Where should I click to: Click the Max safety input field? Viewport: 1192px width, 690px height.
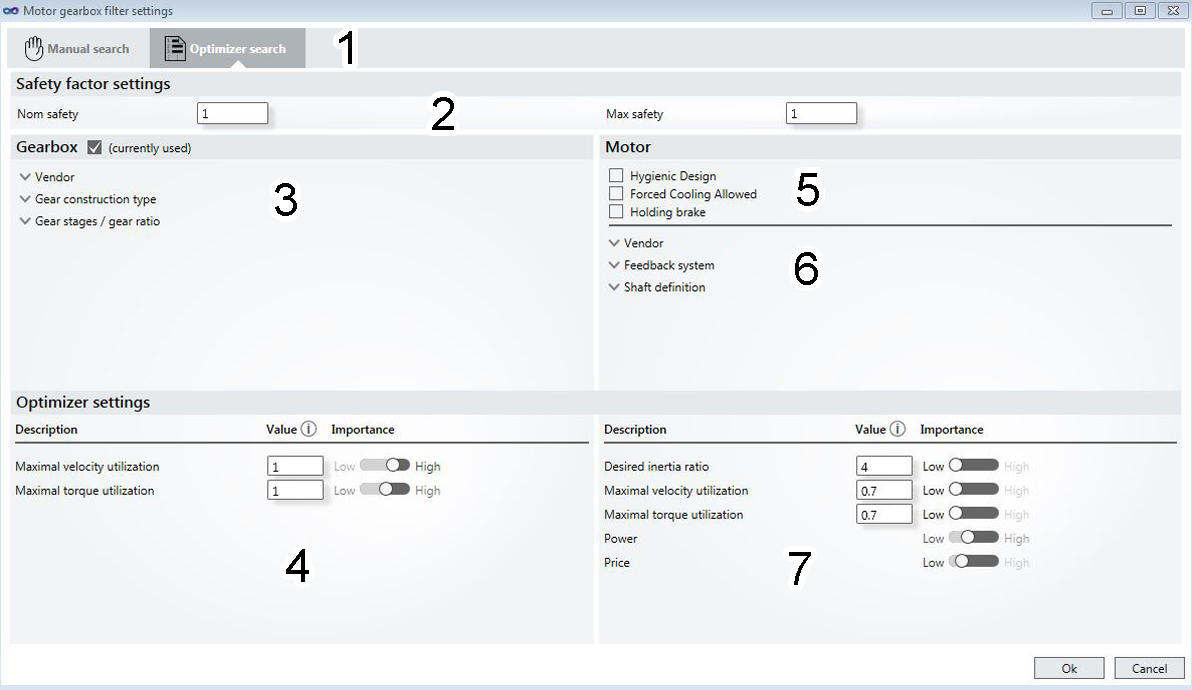coord(821,113)
